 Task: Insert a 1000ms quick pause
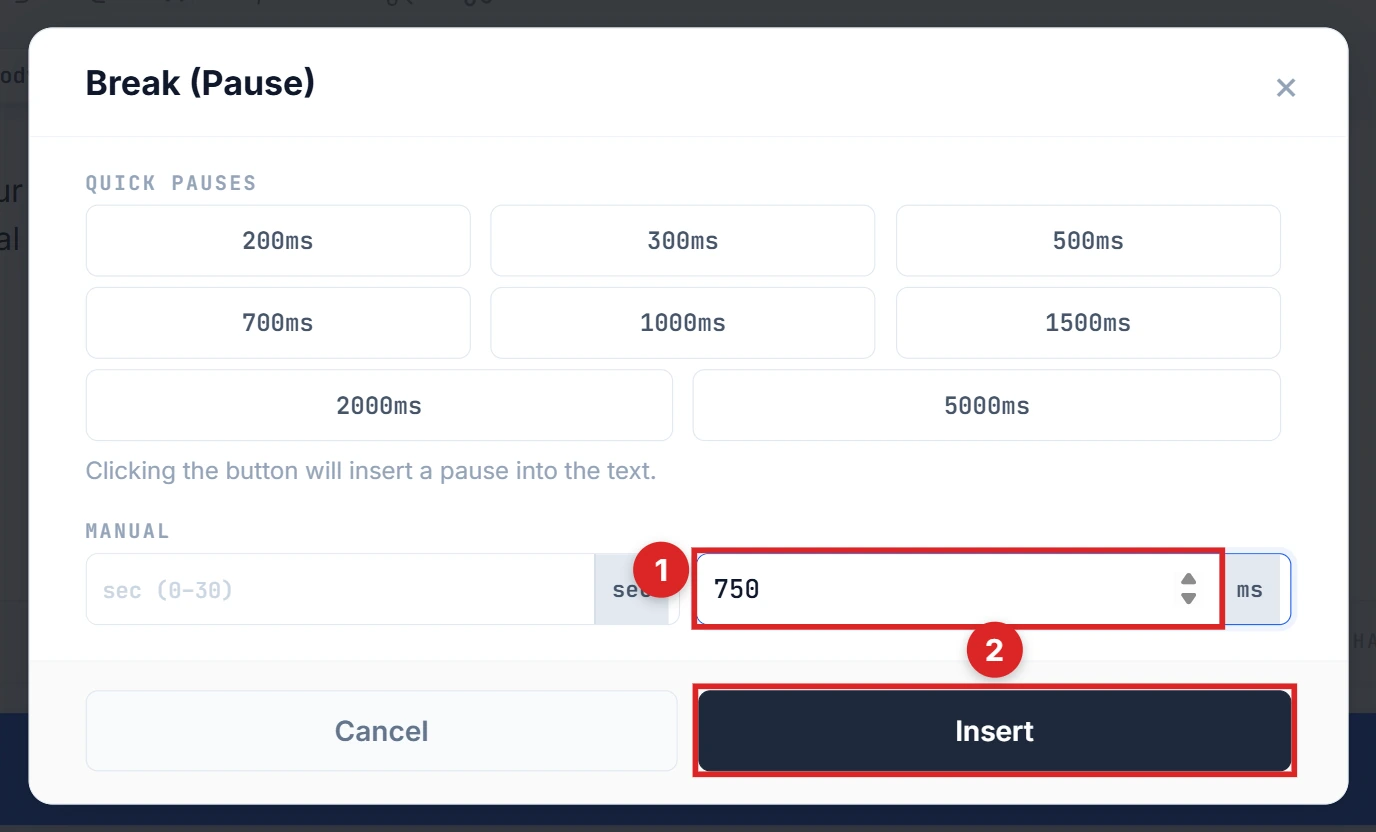[683, 322]
